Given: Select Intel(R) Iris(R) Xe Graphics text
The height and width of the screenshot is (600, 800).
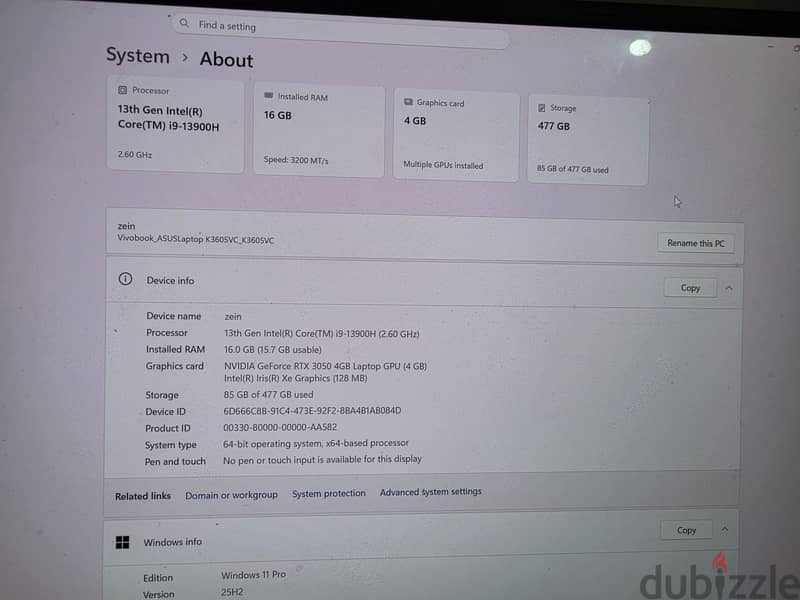Looking at the screenshot, I should pos(295,378).
